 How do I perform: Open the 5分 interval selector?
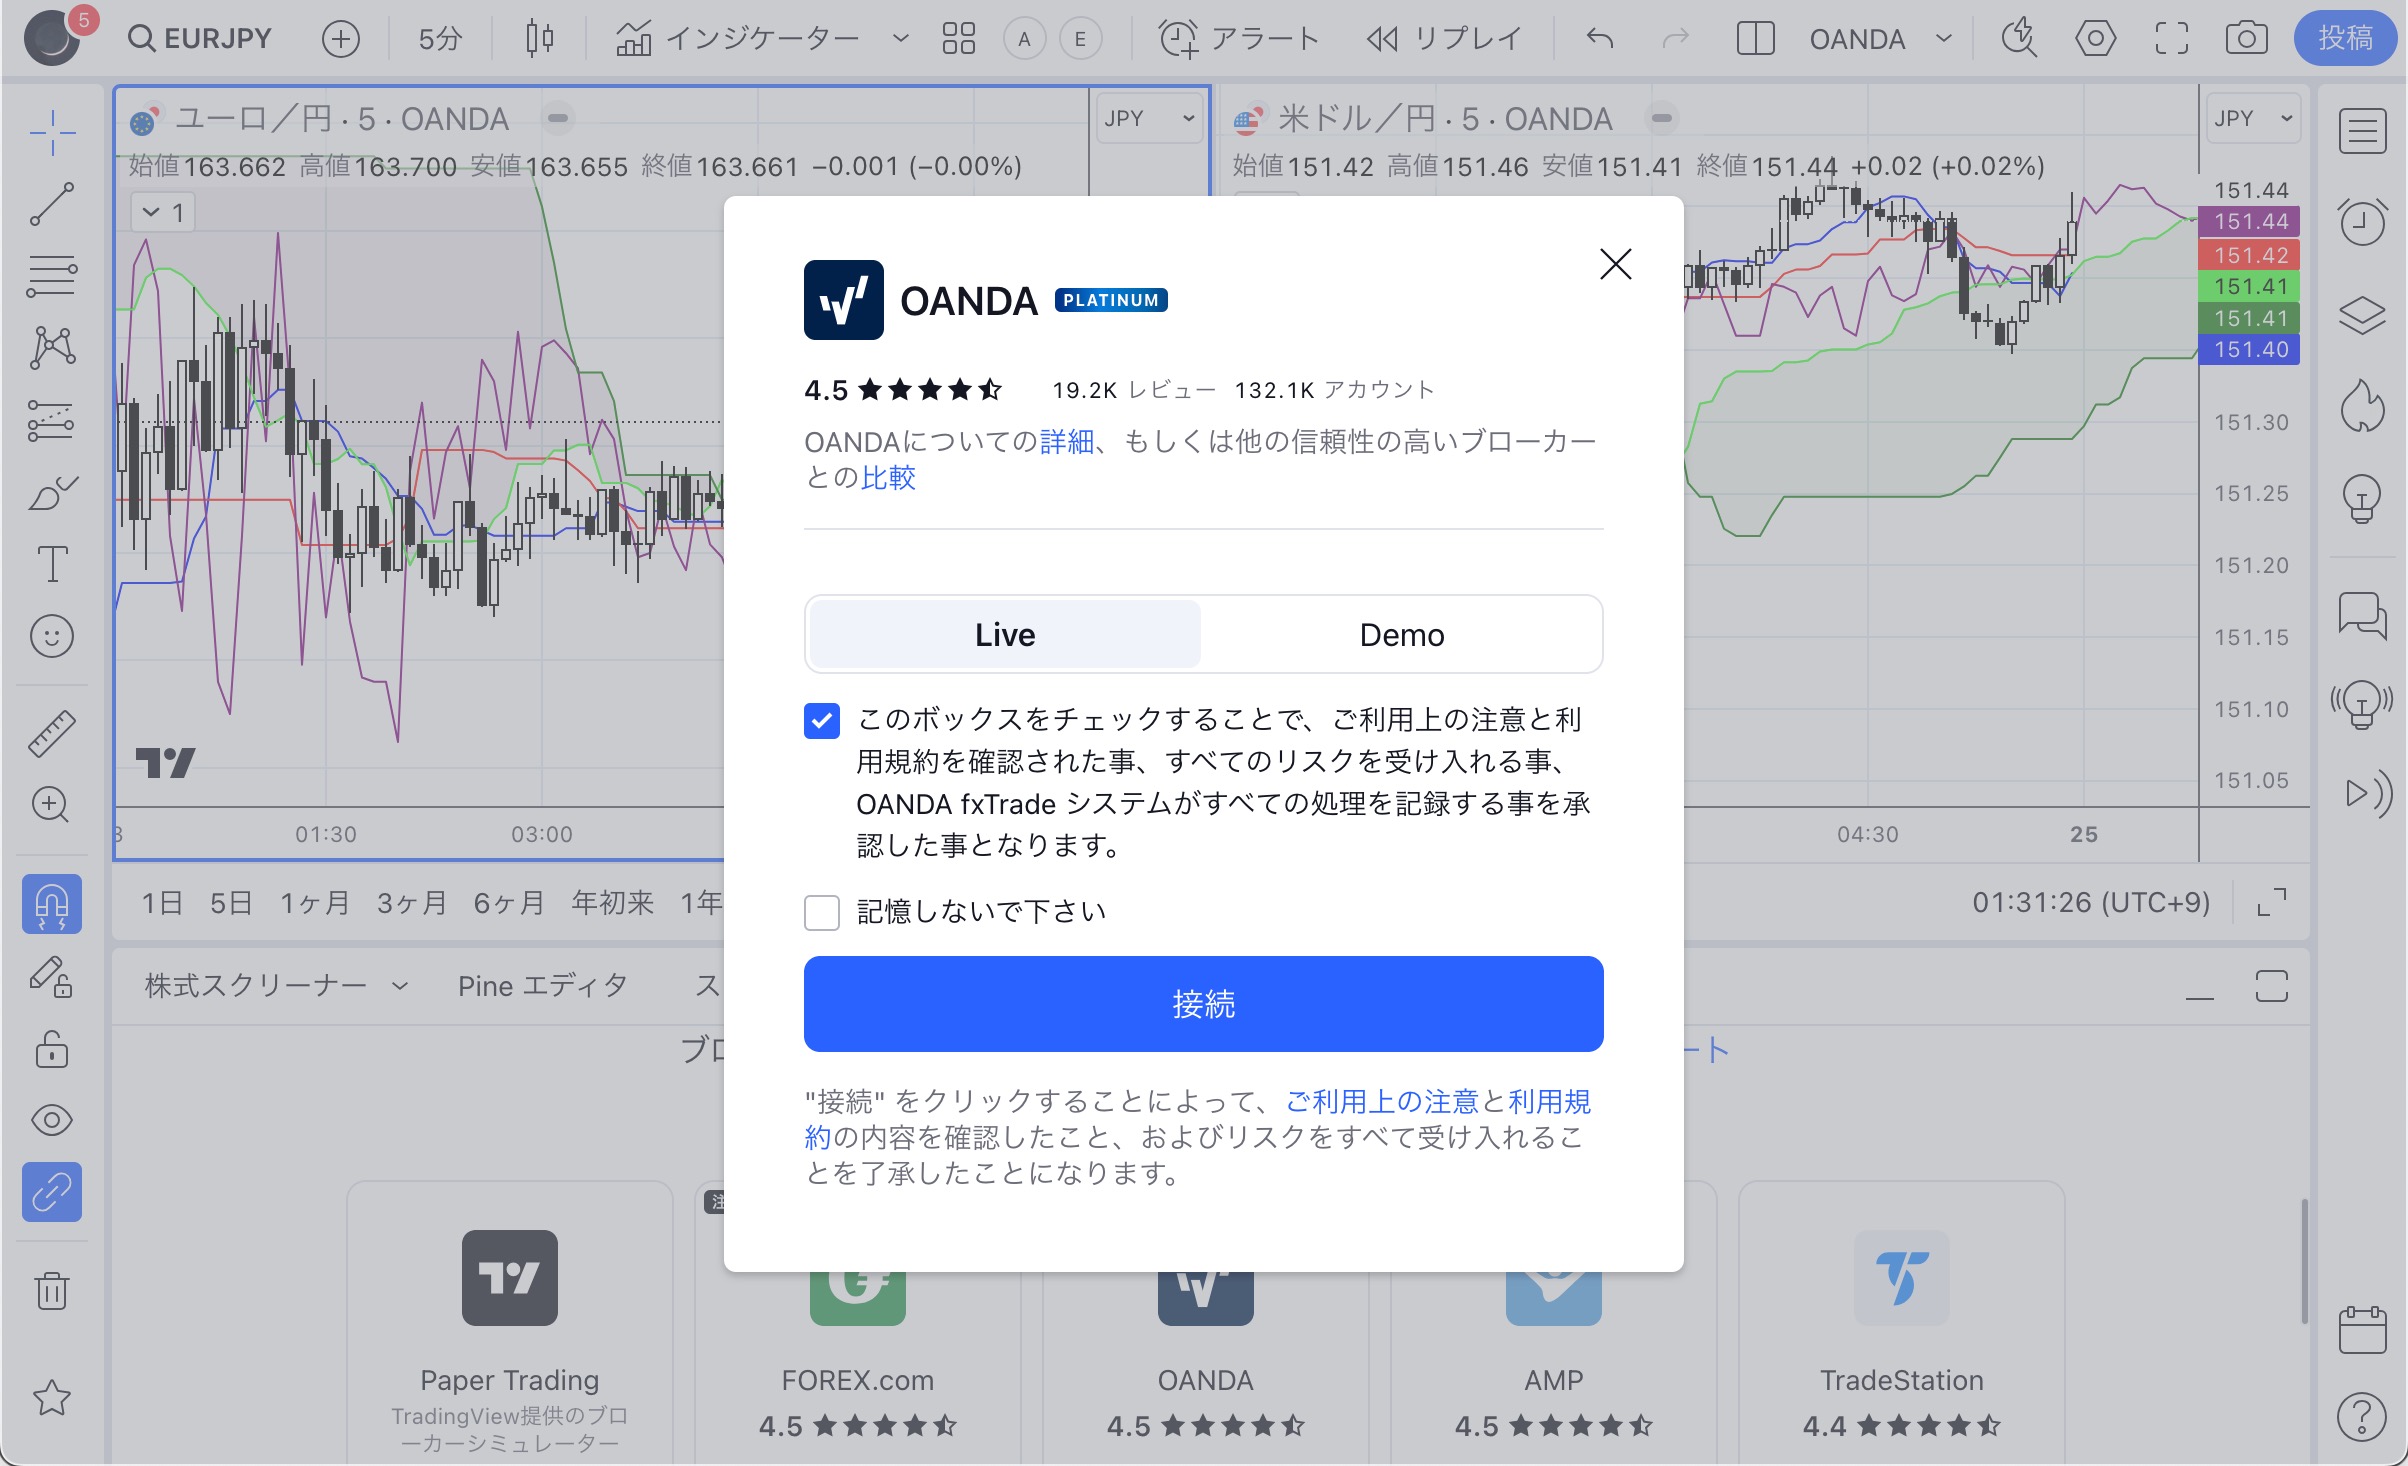click(440, 39)
